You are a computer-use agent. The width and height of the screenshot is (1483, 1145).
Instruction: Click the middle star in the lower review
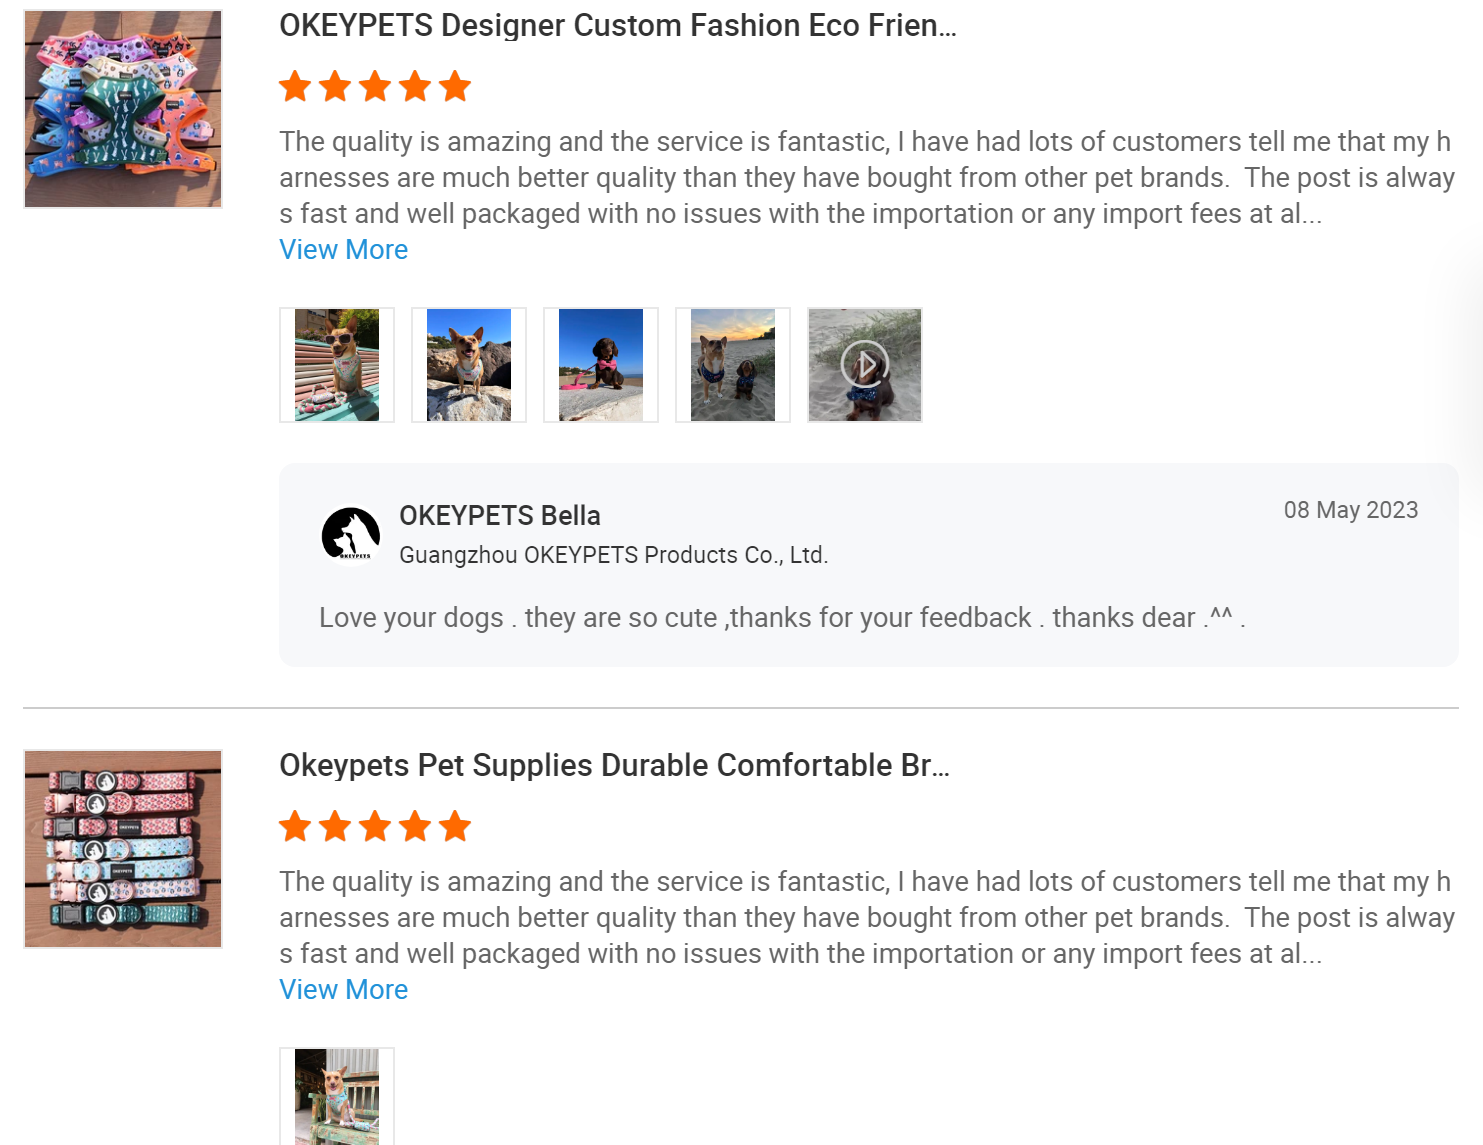374,826
